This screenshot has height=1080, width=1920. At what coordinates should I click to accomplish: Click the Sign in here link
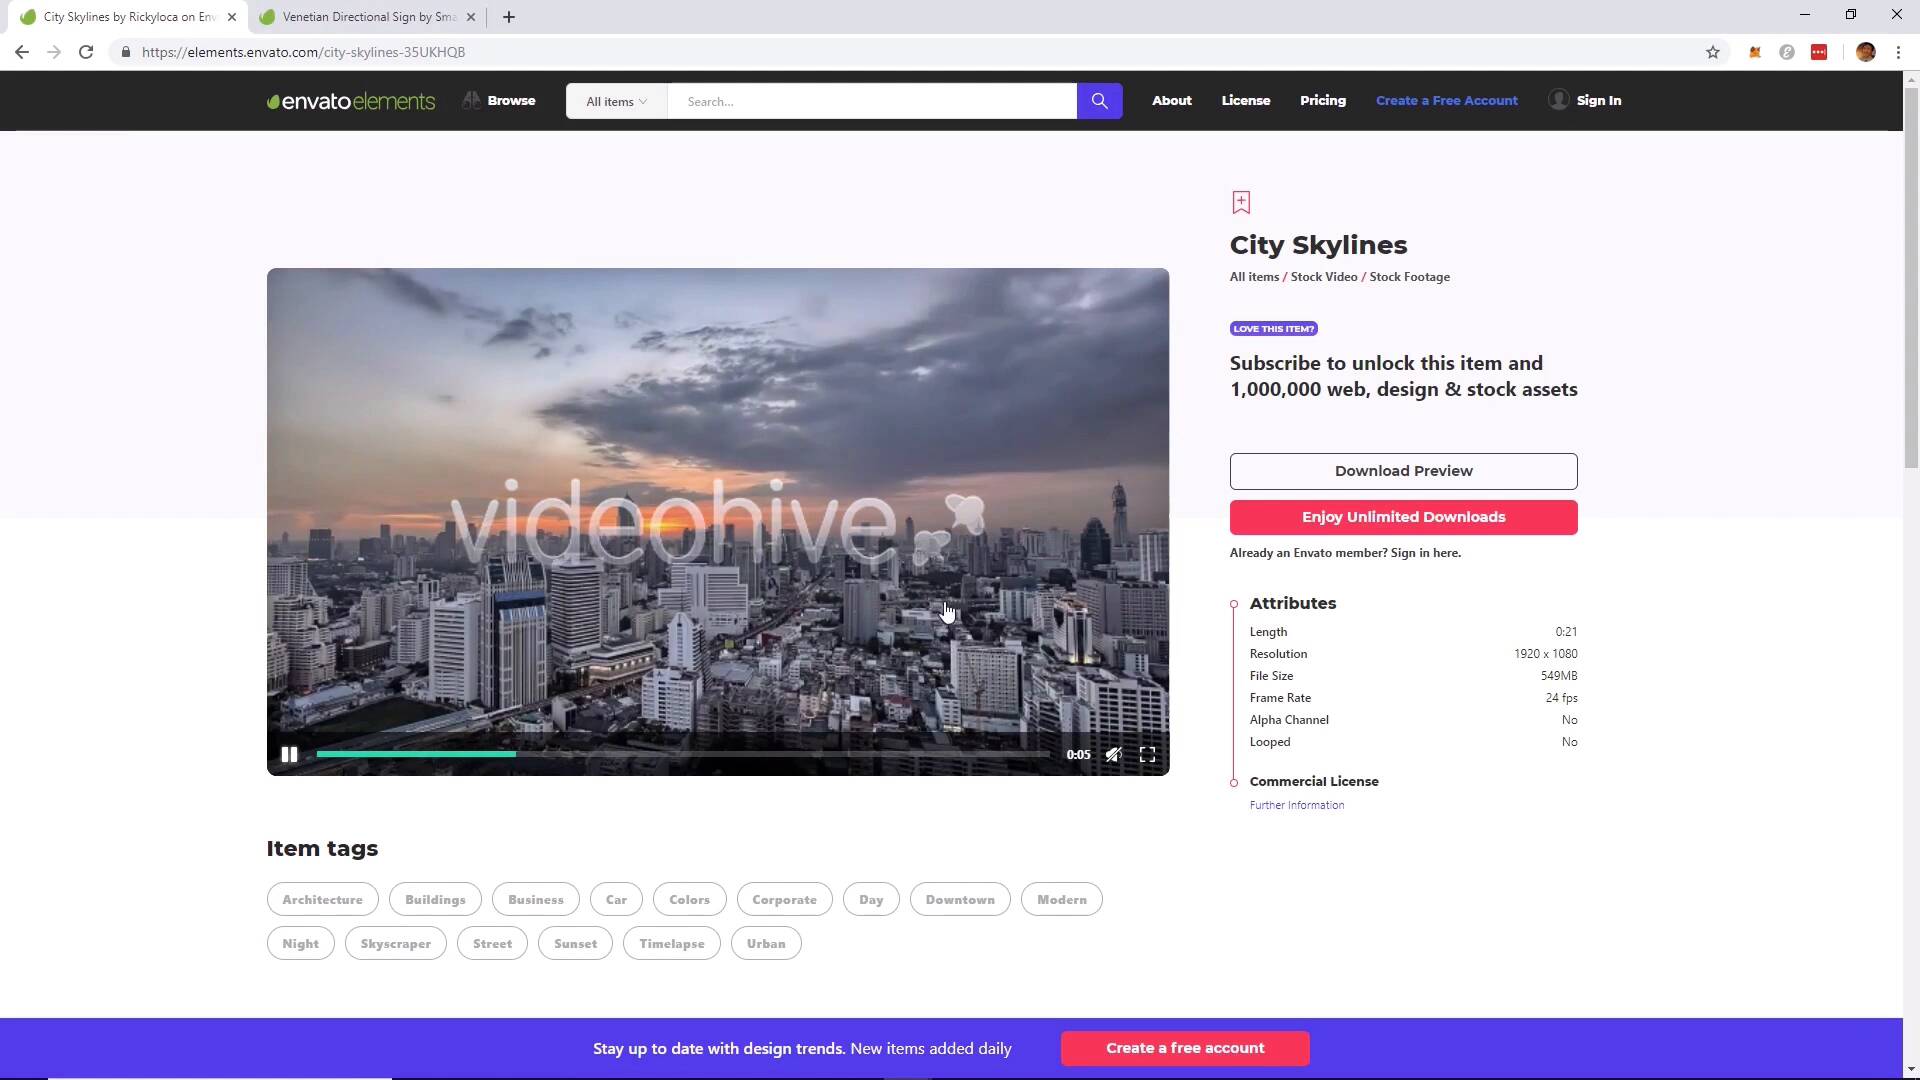[1425, 553]
